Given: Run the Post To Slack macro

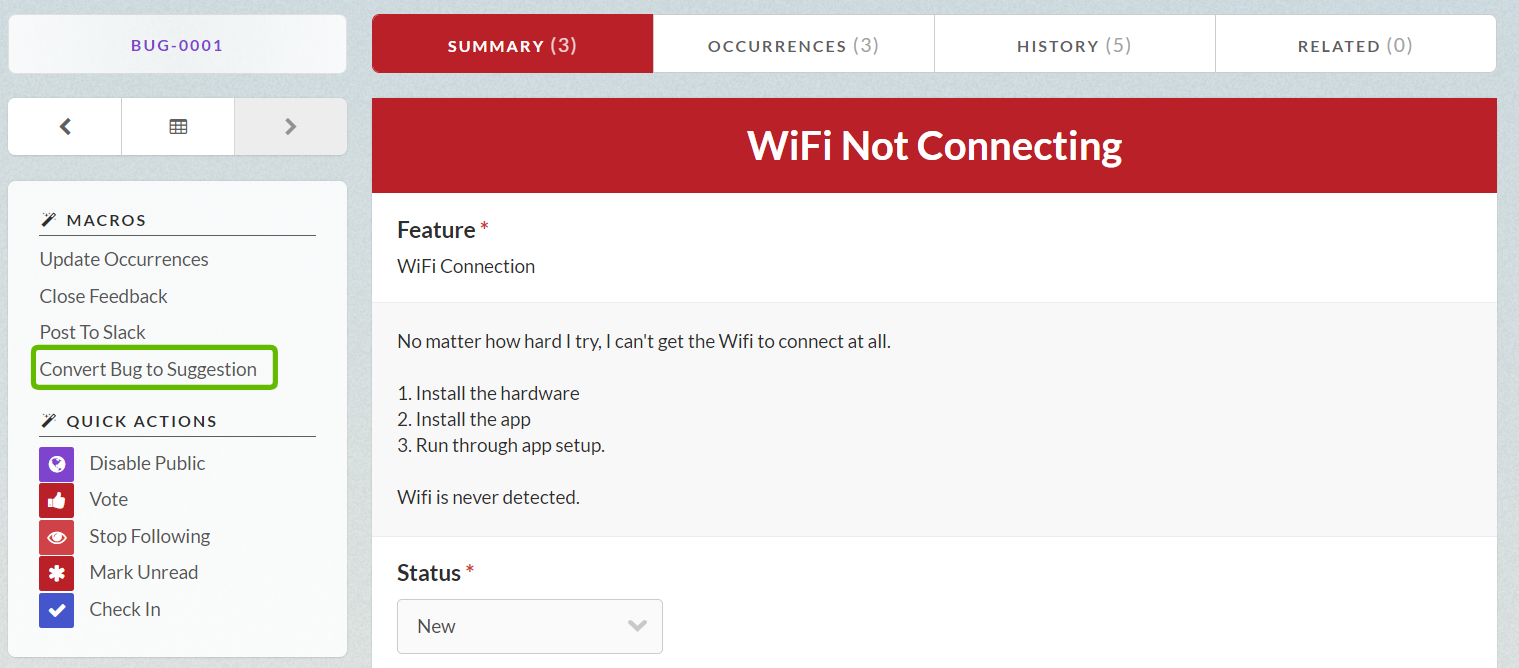Looking at the screenshot, I should (x=93, y=332).
